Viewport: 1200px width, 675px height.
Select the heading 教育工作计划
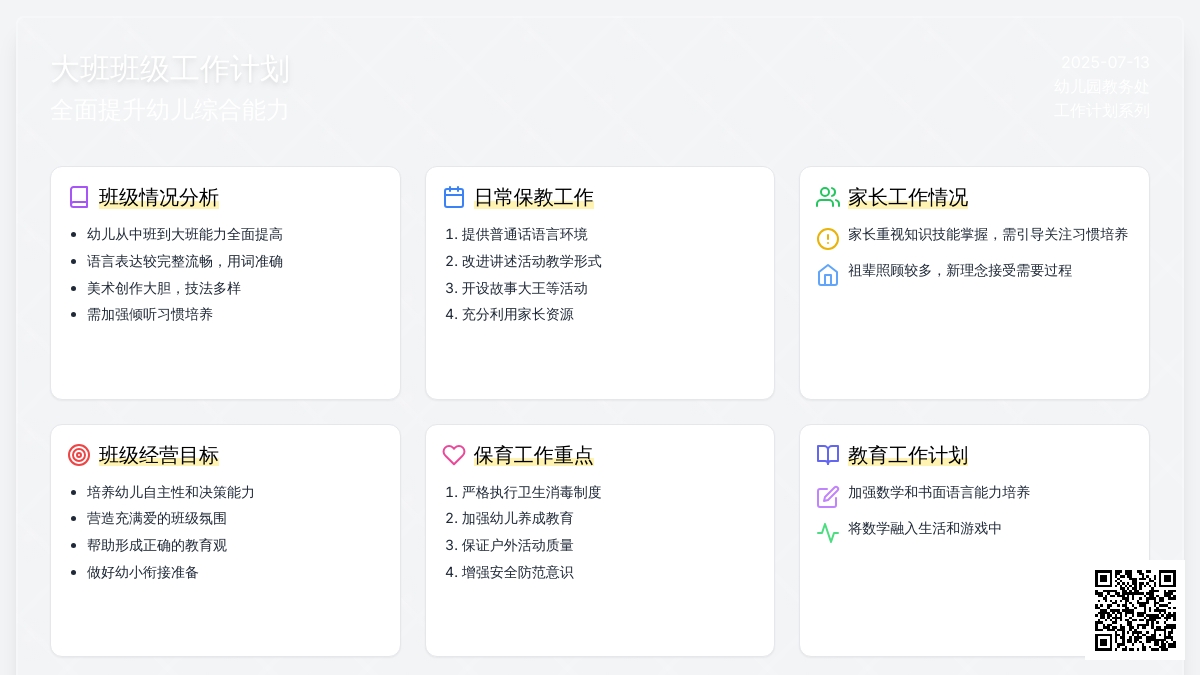coord(908,455)
